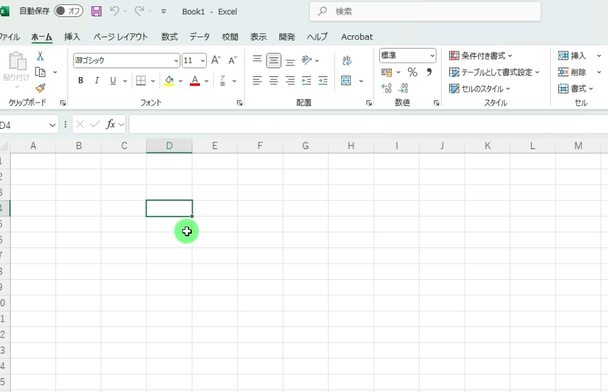Screen dimensions: 608x392
Task: Open the 数式 tab
Action: pyautogui.click(x=169, y=37)
